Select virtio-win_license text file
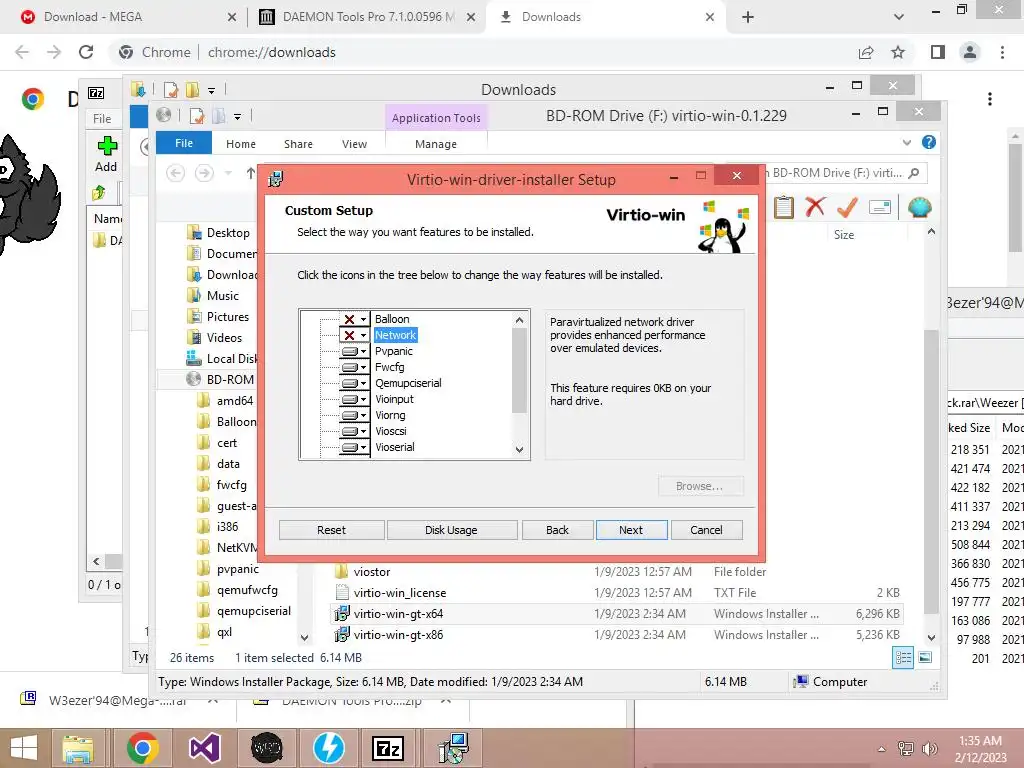The image size is (1024, 768). point(616,592)
